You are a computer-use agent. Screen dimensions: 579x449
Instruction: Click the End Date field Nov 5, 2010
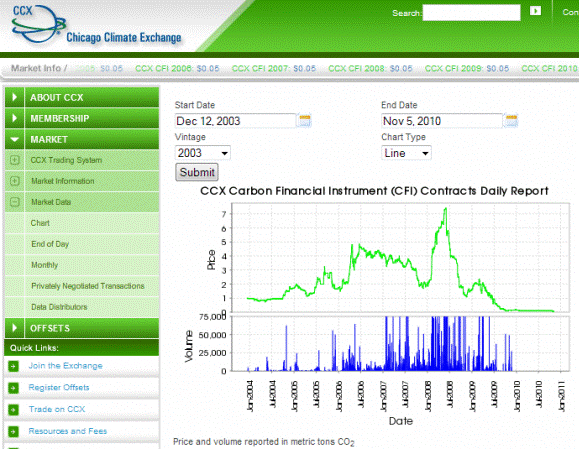click(x=442, y=121)
